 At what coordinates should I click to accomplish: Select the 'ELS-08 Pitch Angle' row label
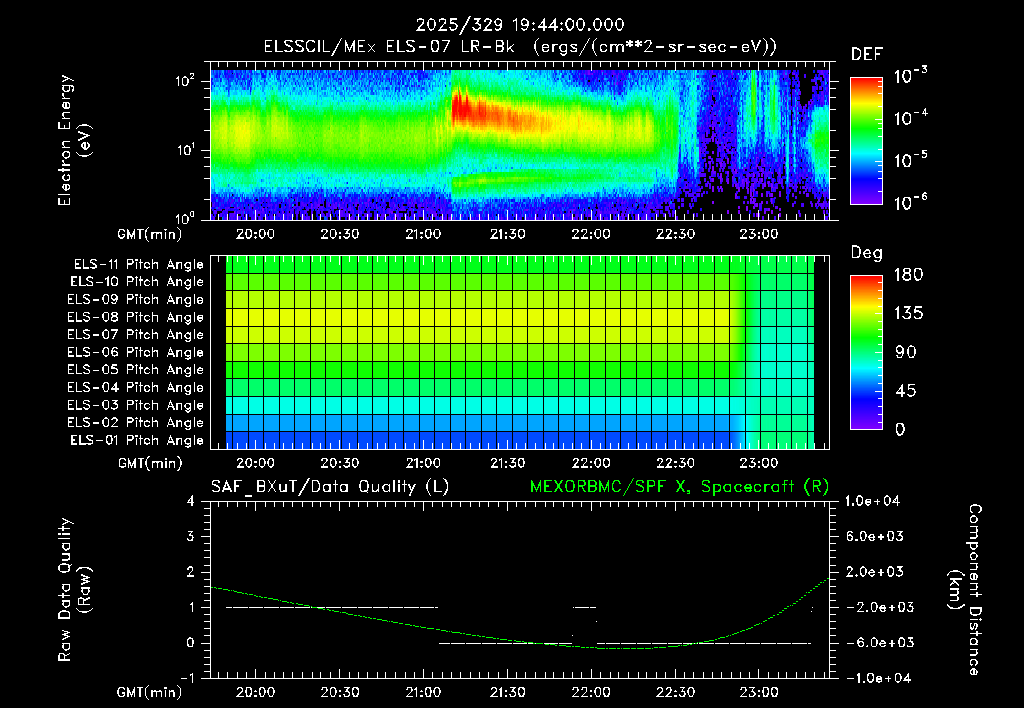coord(135,317)
